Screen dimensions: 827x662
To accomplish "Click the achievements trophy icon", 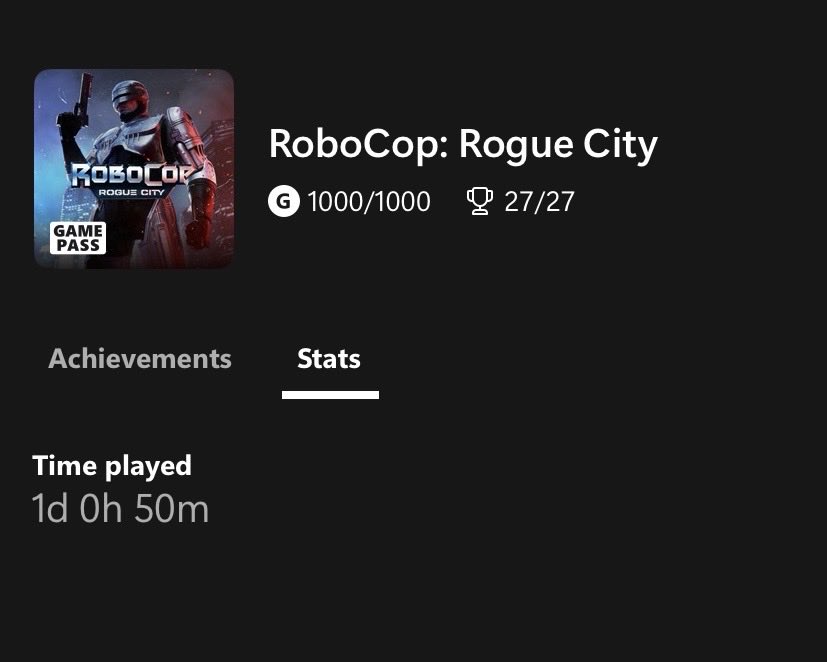I will tap(480, 202).
